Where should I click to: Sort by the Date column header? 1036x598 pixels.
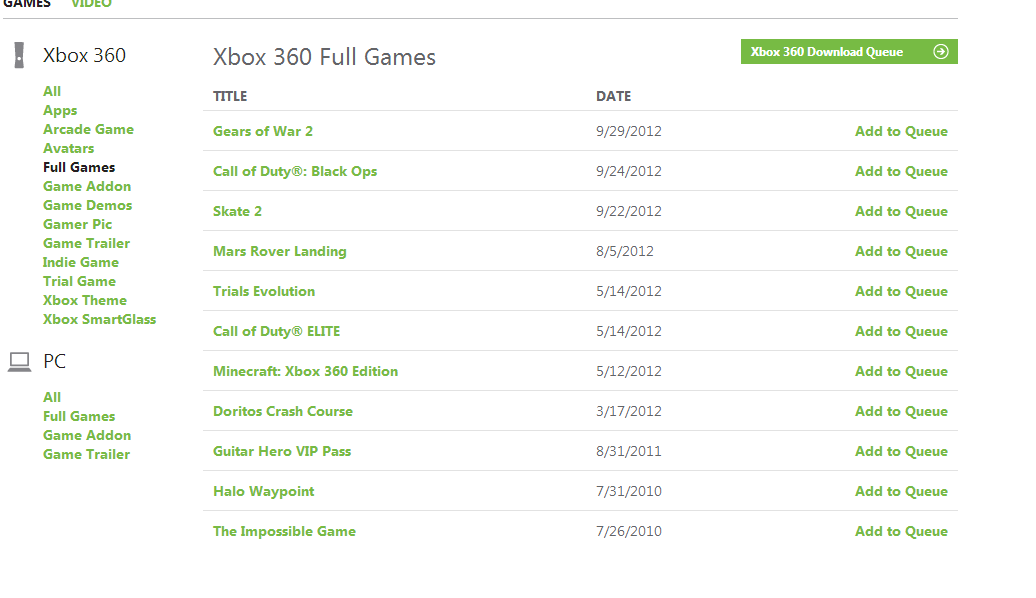pyautogui.click(x=613, y=96)
